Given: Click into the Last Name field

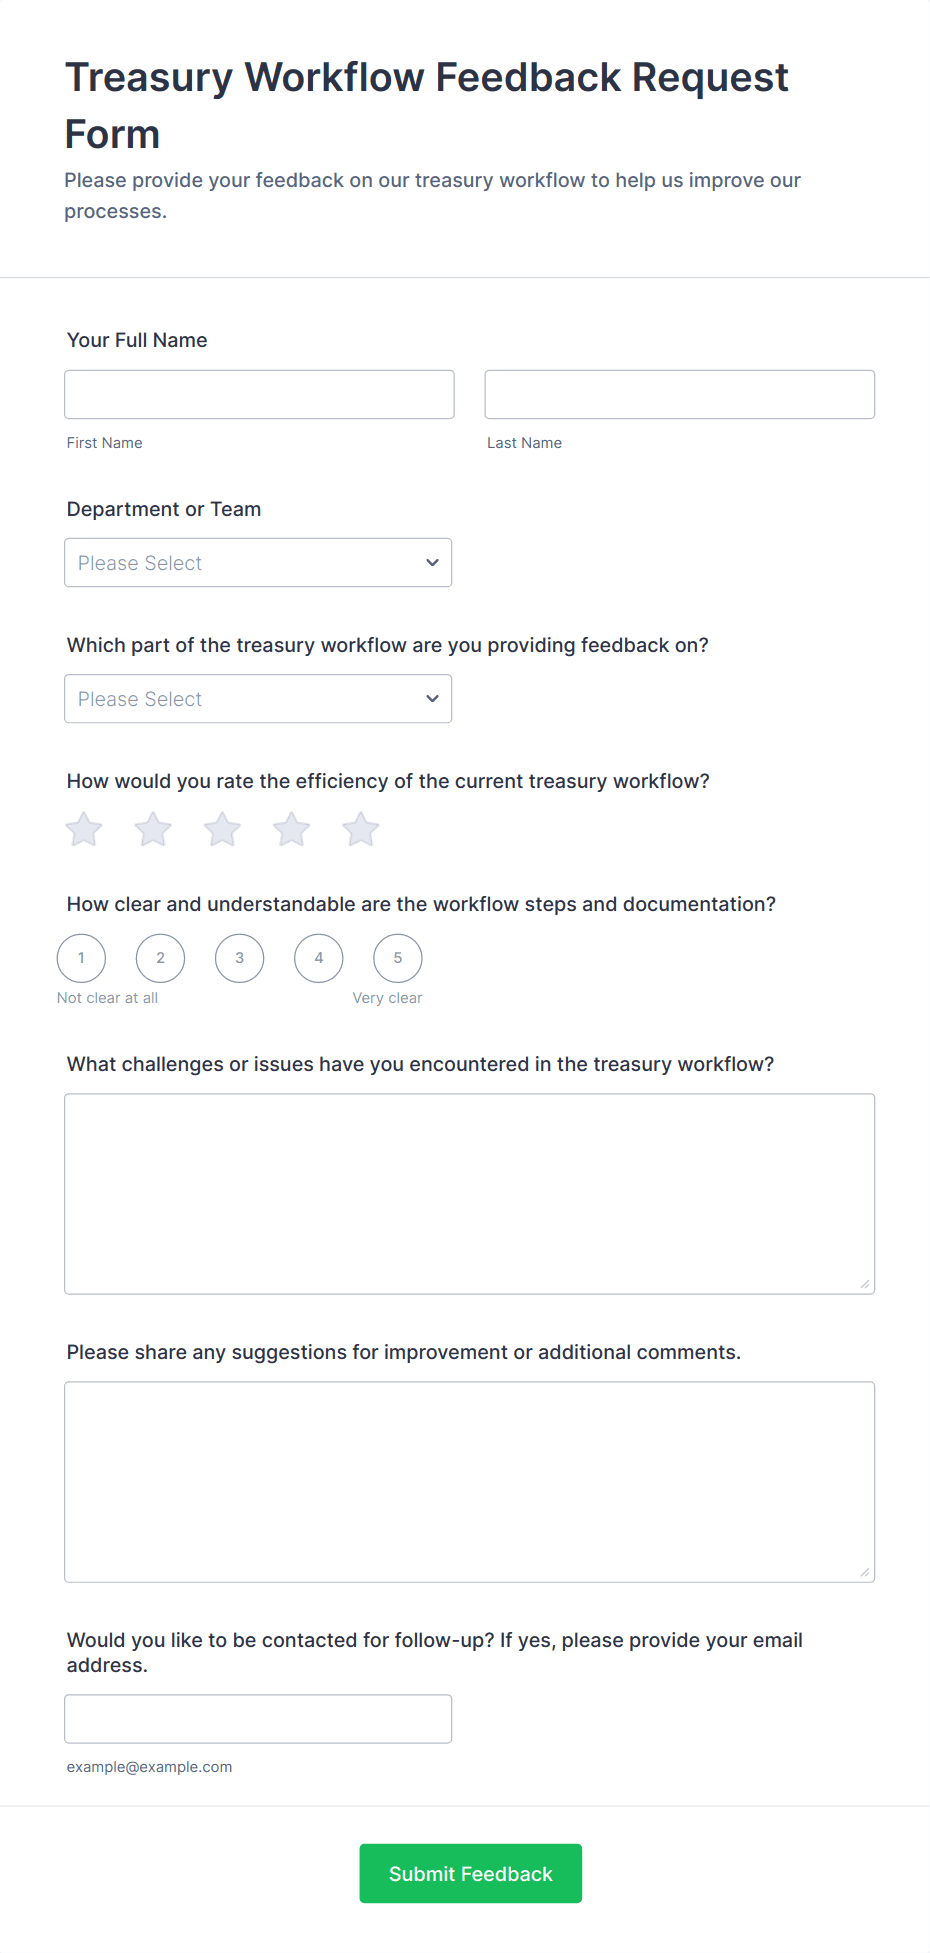Looking at the screenshot, I should pos(679,395).
